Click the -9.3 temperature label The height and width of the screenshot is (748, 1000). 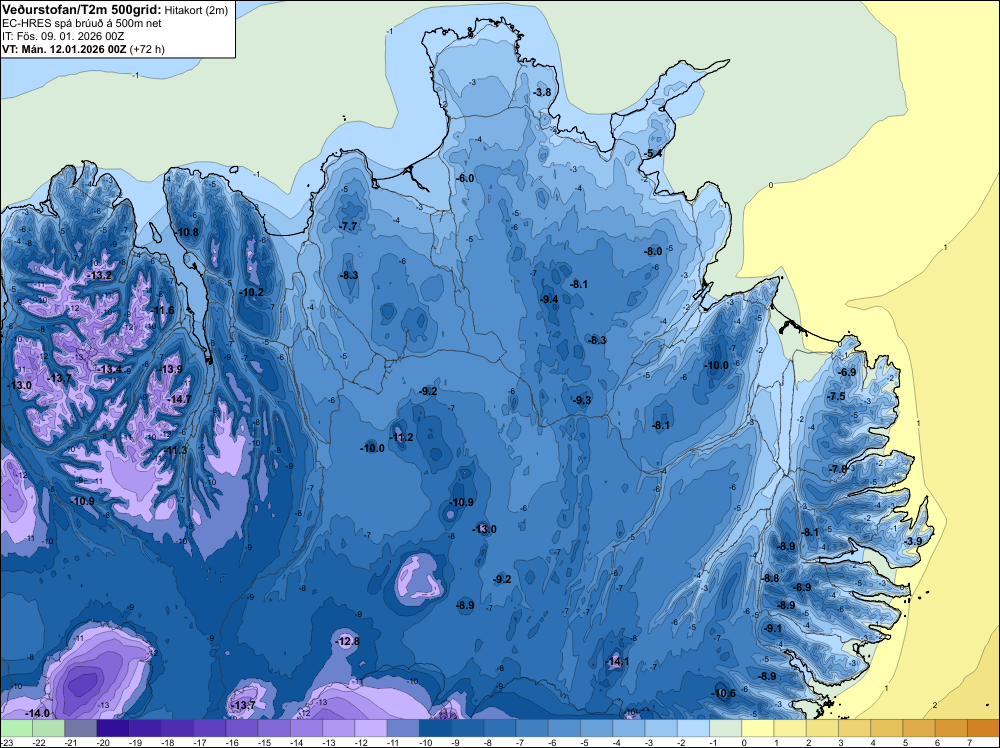coord(582,400)
